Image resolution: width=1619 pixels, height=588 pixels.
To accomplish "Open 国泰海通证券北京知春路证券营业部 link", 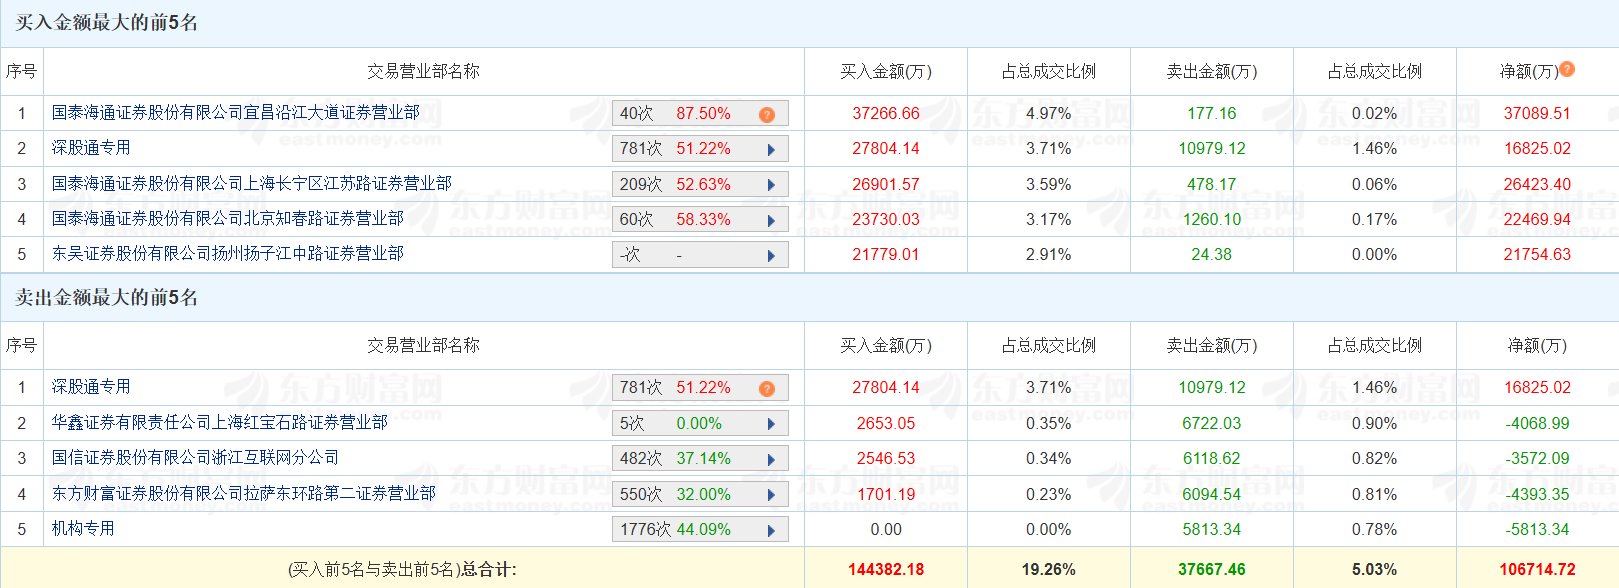I will (228, 219).
